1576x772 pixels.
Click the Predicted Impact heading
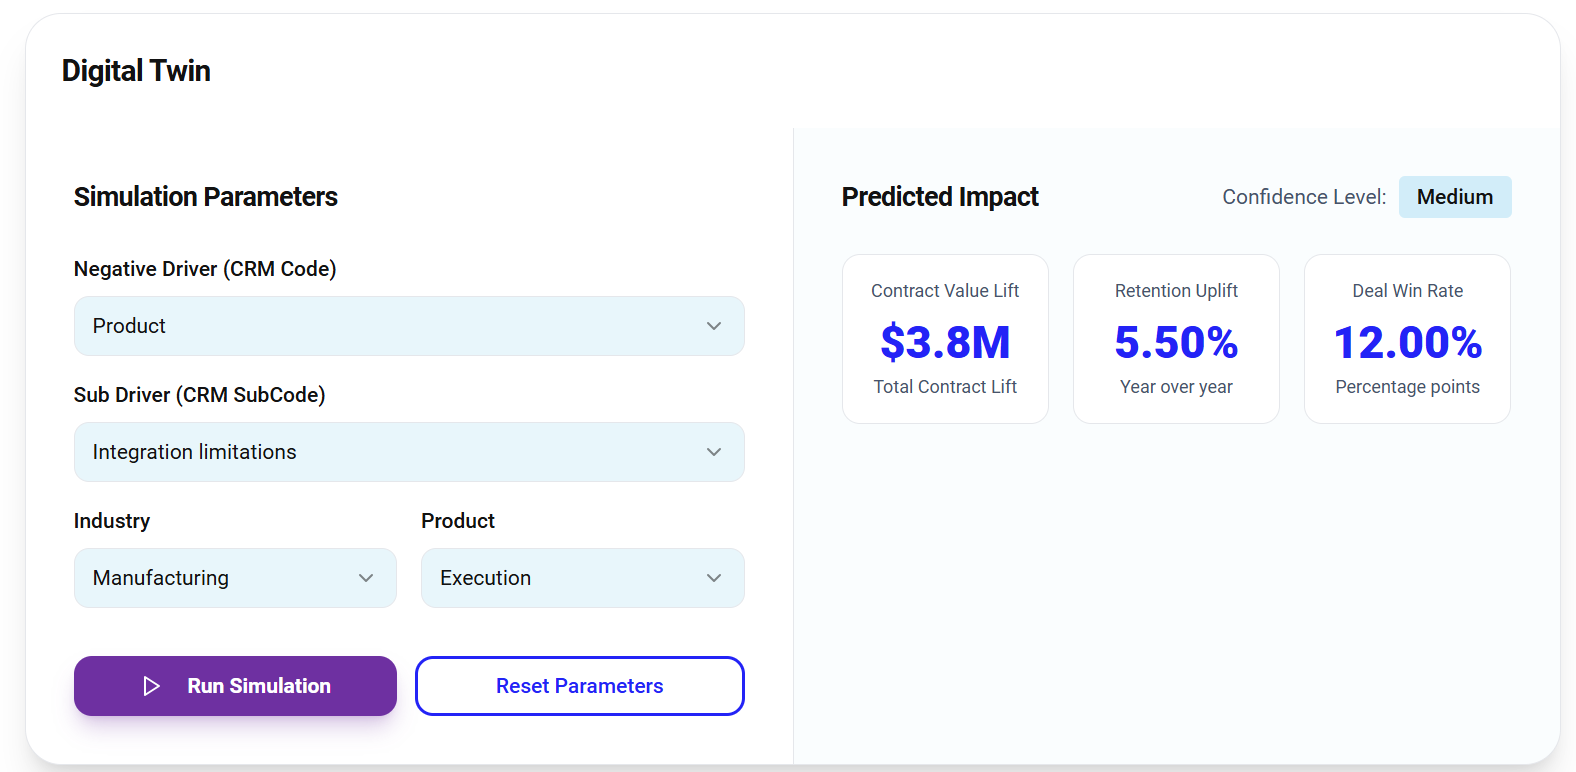tap(940, 197)
